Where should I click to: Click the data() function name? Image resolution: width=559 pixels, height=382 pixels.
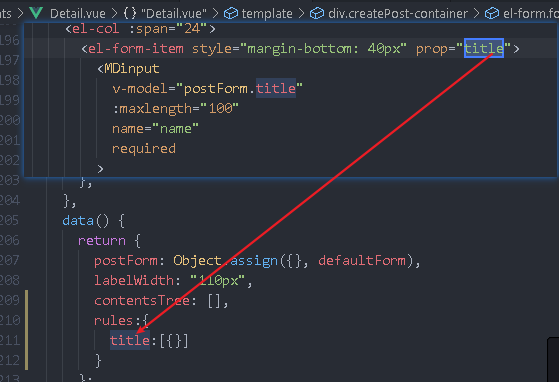click(78, 221)
